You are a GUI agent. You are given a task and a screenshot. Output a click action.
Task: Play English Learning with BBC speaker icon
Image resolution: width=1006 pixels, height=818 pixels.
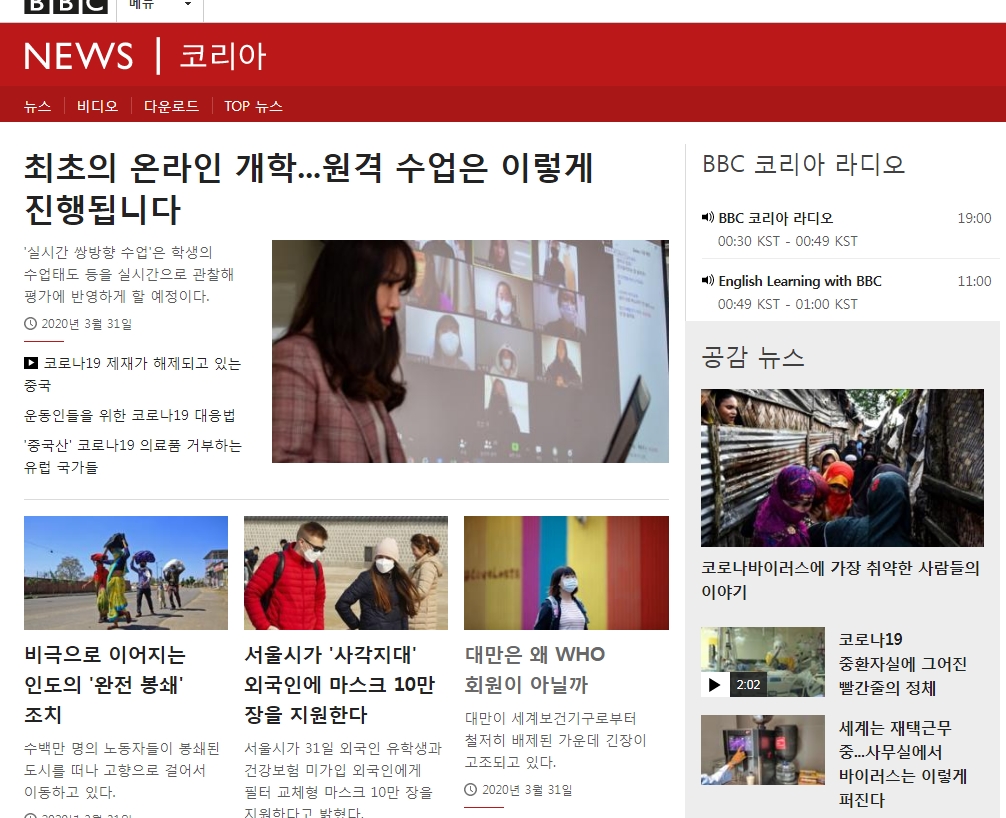[708, 280]
